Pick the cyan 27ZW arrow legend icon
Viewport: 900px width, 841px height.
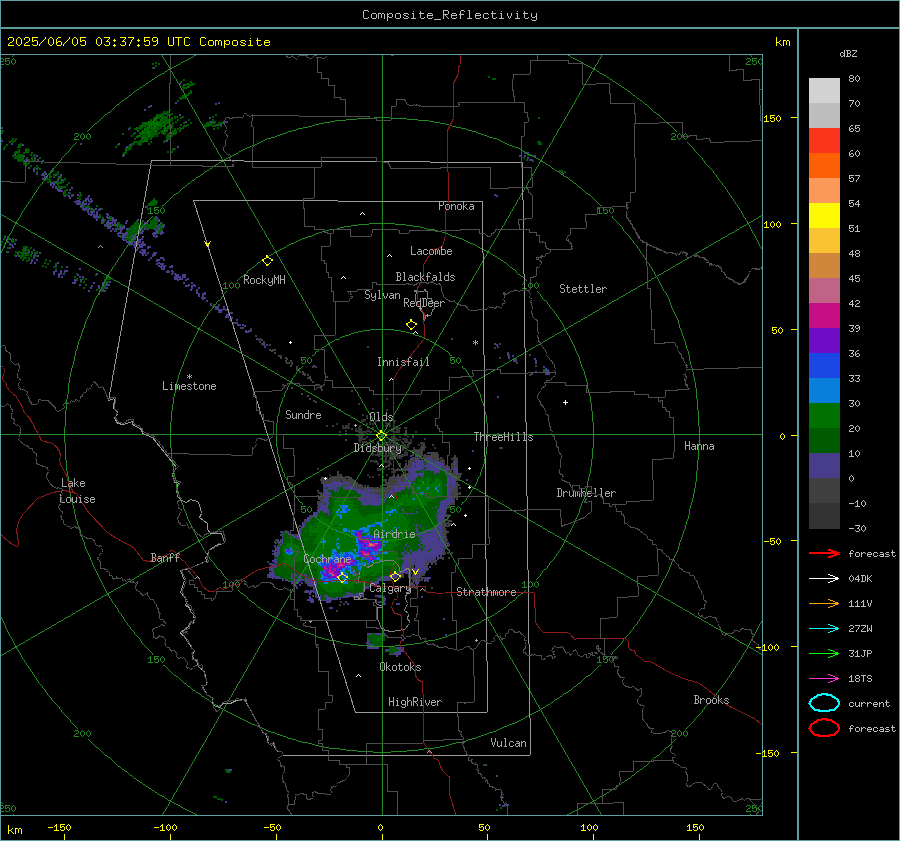tap(824, 629)
